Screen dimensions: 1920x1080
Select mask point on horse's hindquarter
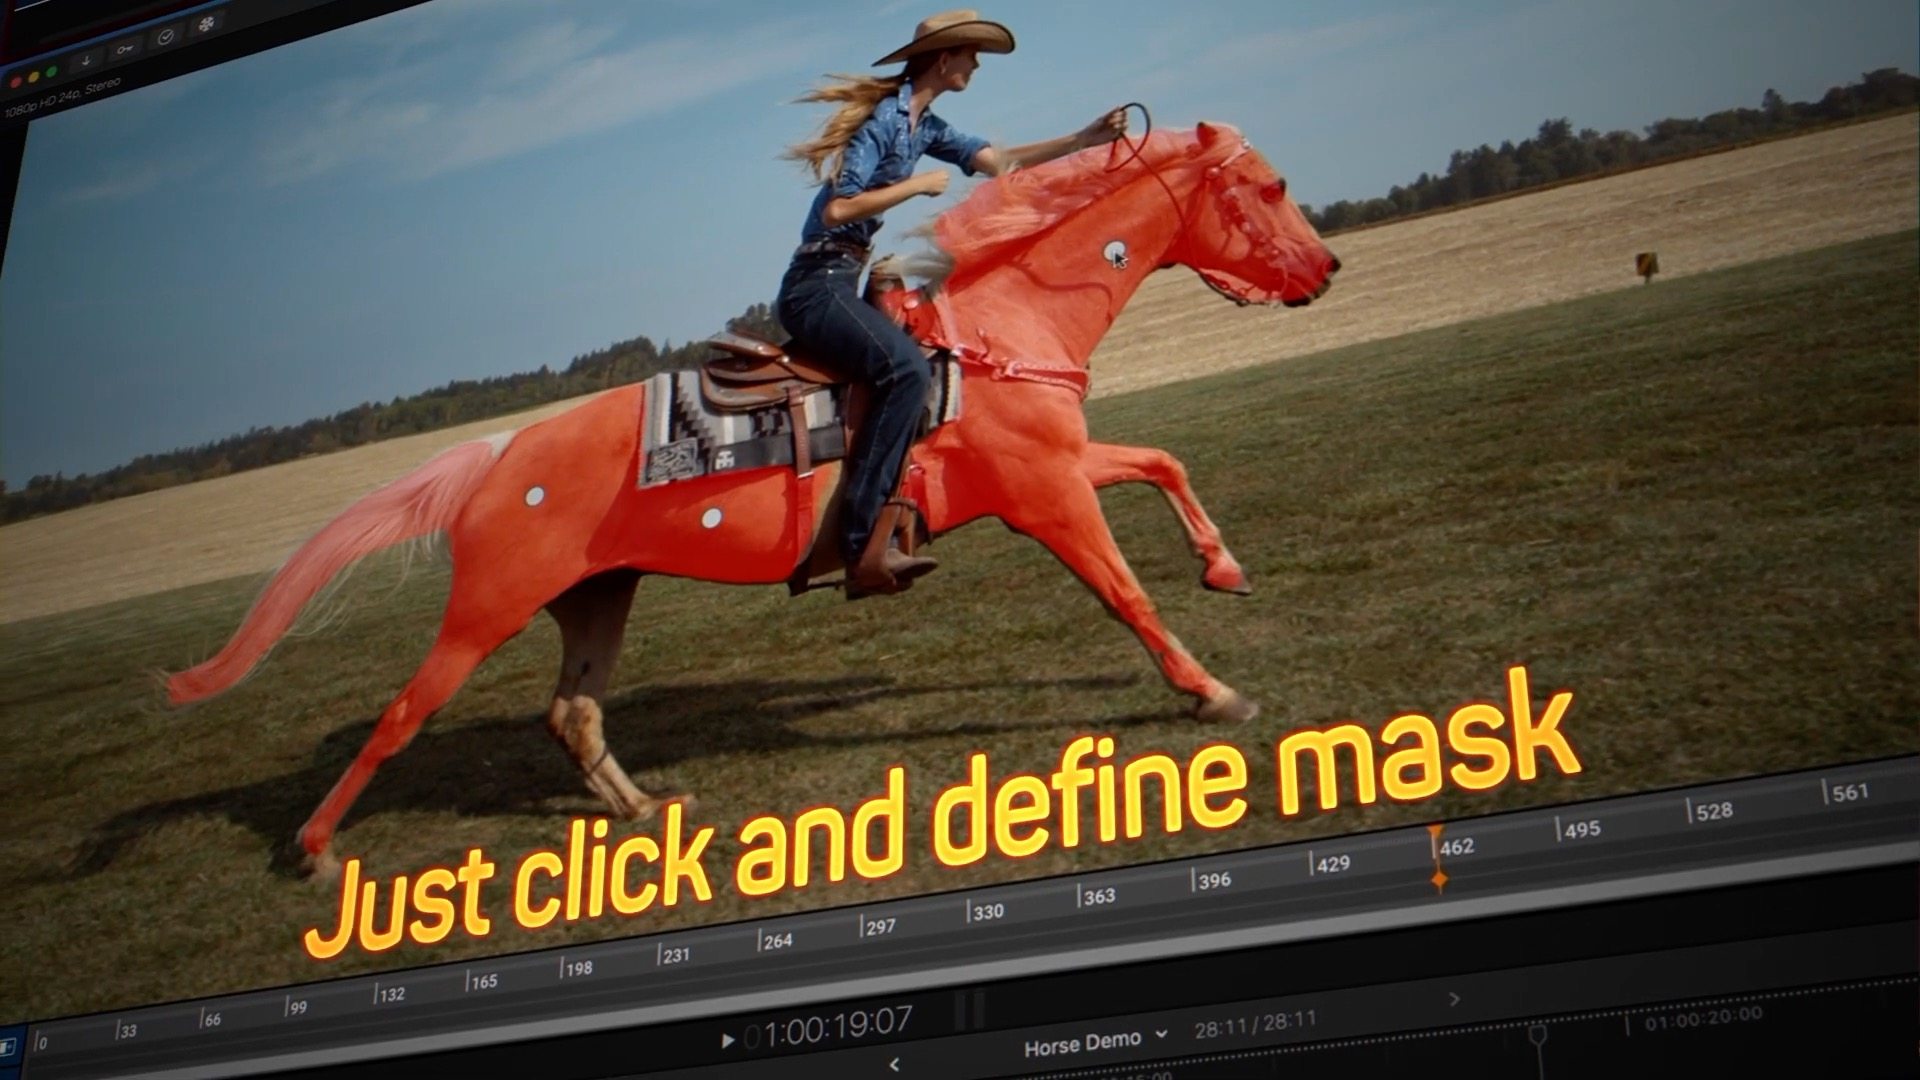(534, 495)
